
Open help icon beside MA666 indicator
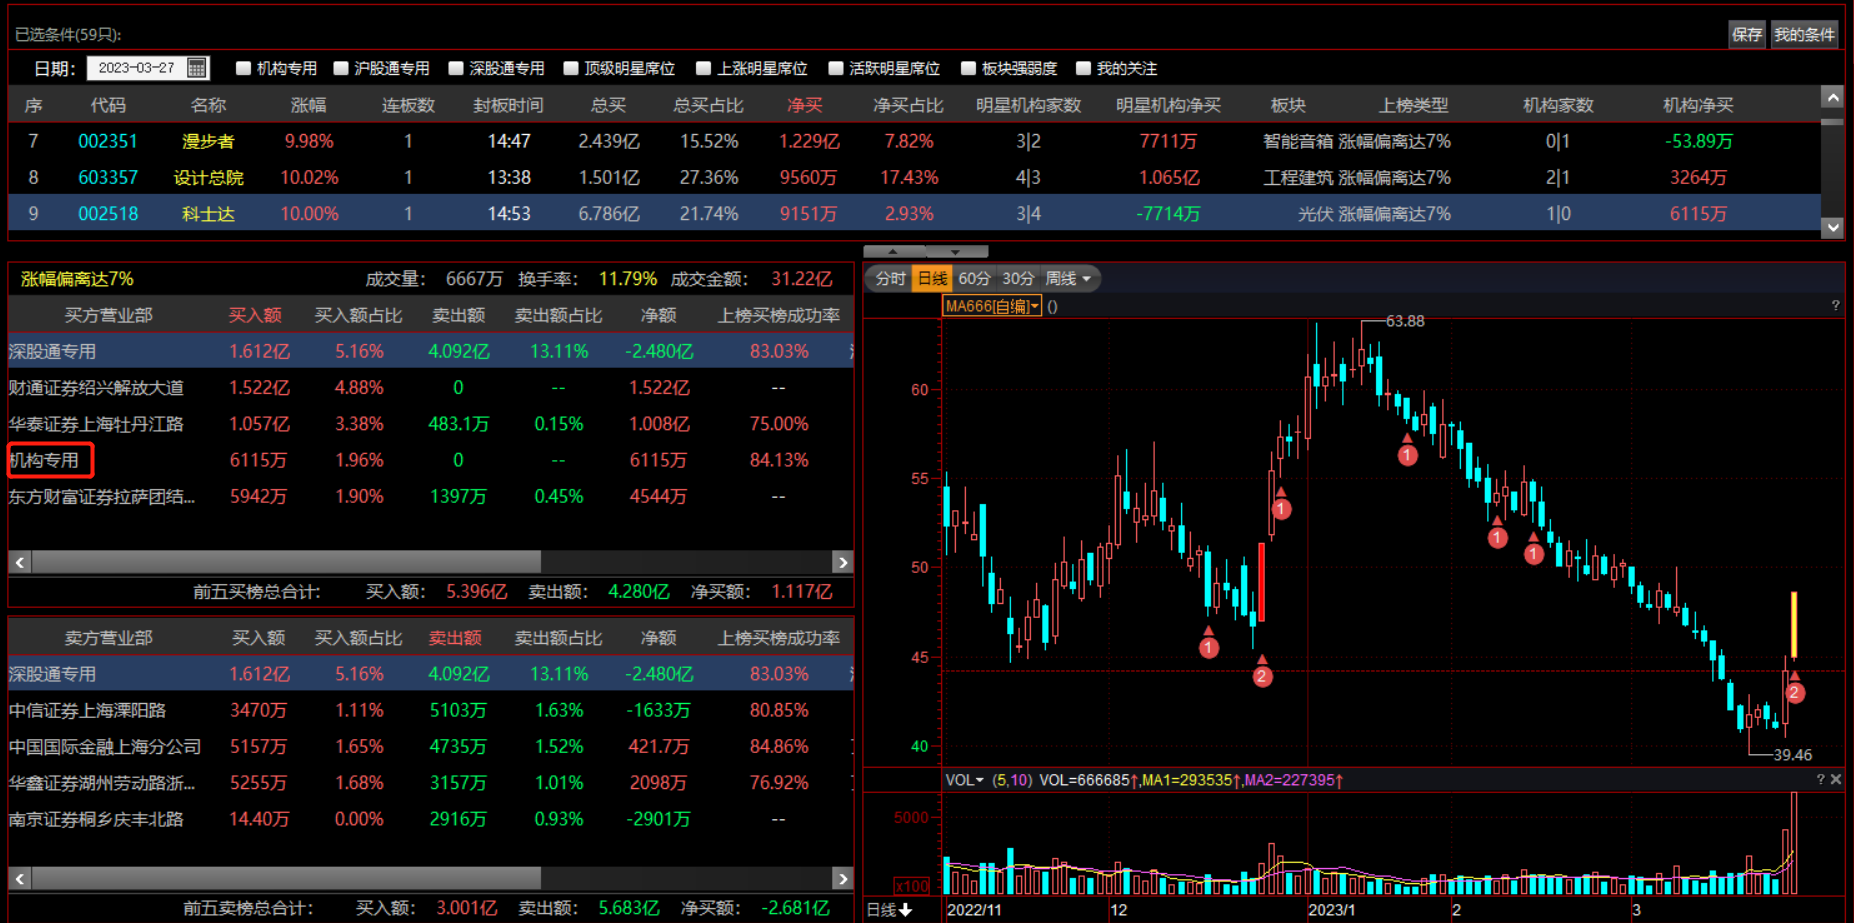tap(1835, 306)
